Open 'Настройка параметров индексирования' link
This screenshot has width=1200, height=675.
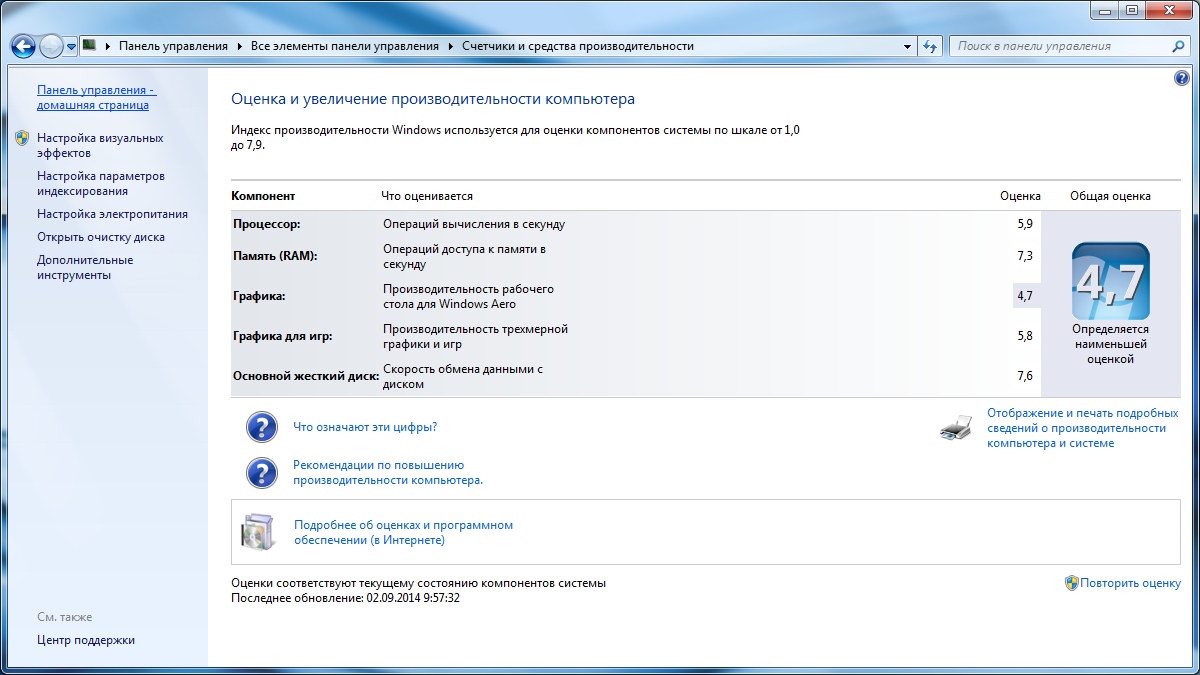coord(101,183)
